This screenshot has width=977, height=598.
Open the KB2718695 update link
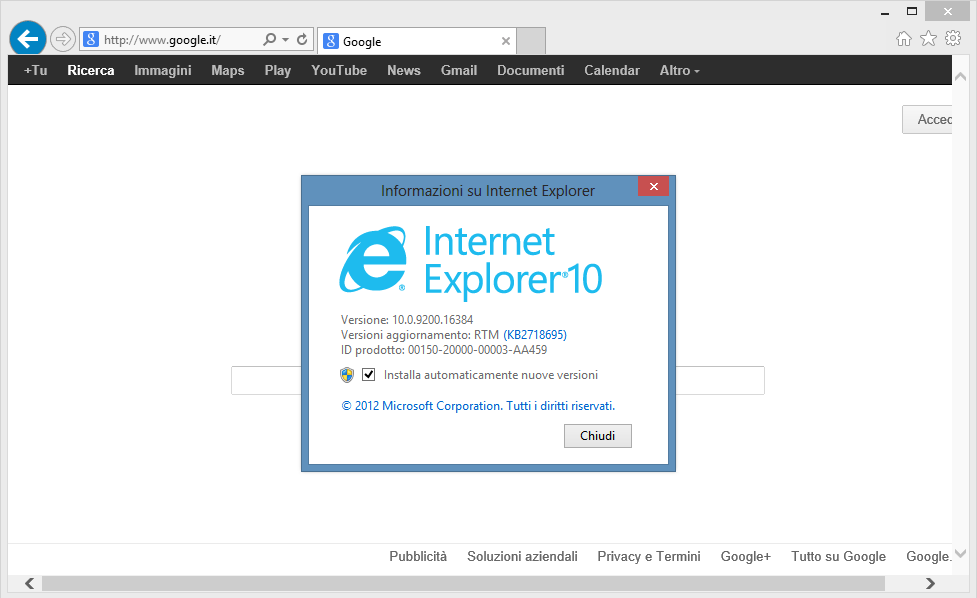coord(535,335)
